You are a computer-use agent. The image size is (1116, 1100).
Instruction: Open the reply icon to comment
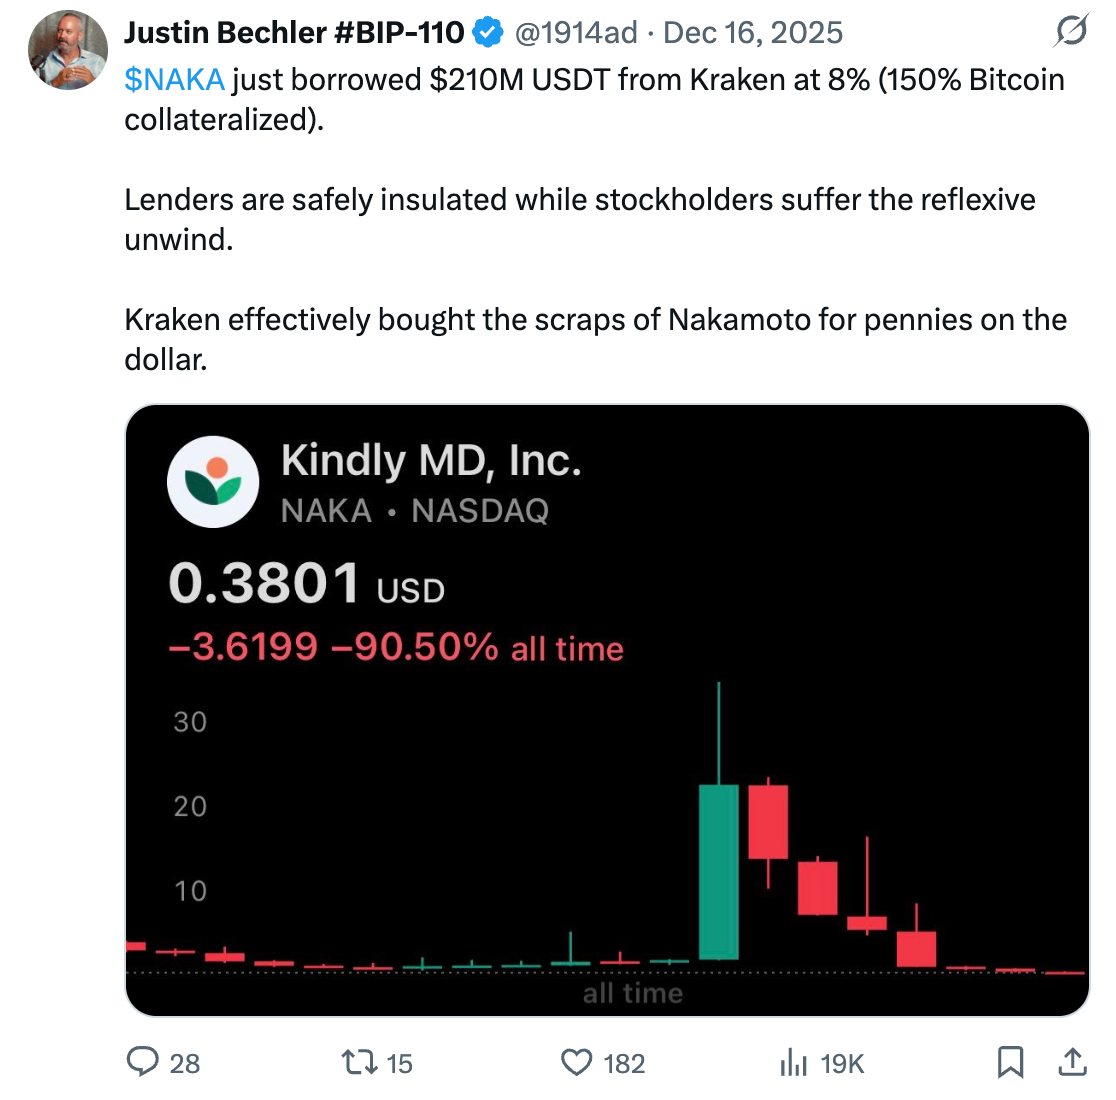click(143, 1063)
